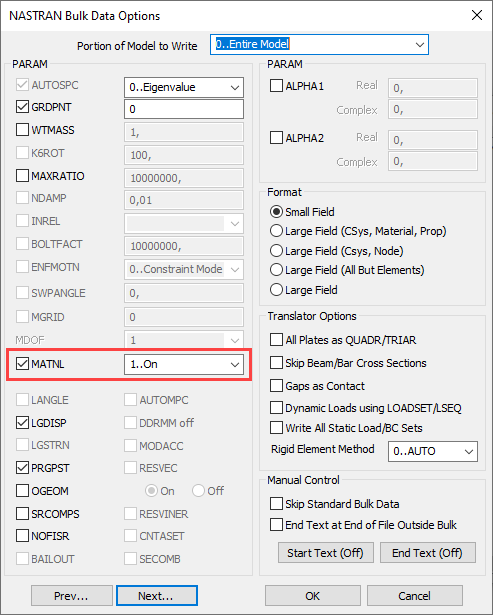Enable the OGEOM checkbox

22,491
